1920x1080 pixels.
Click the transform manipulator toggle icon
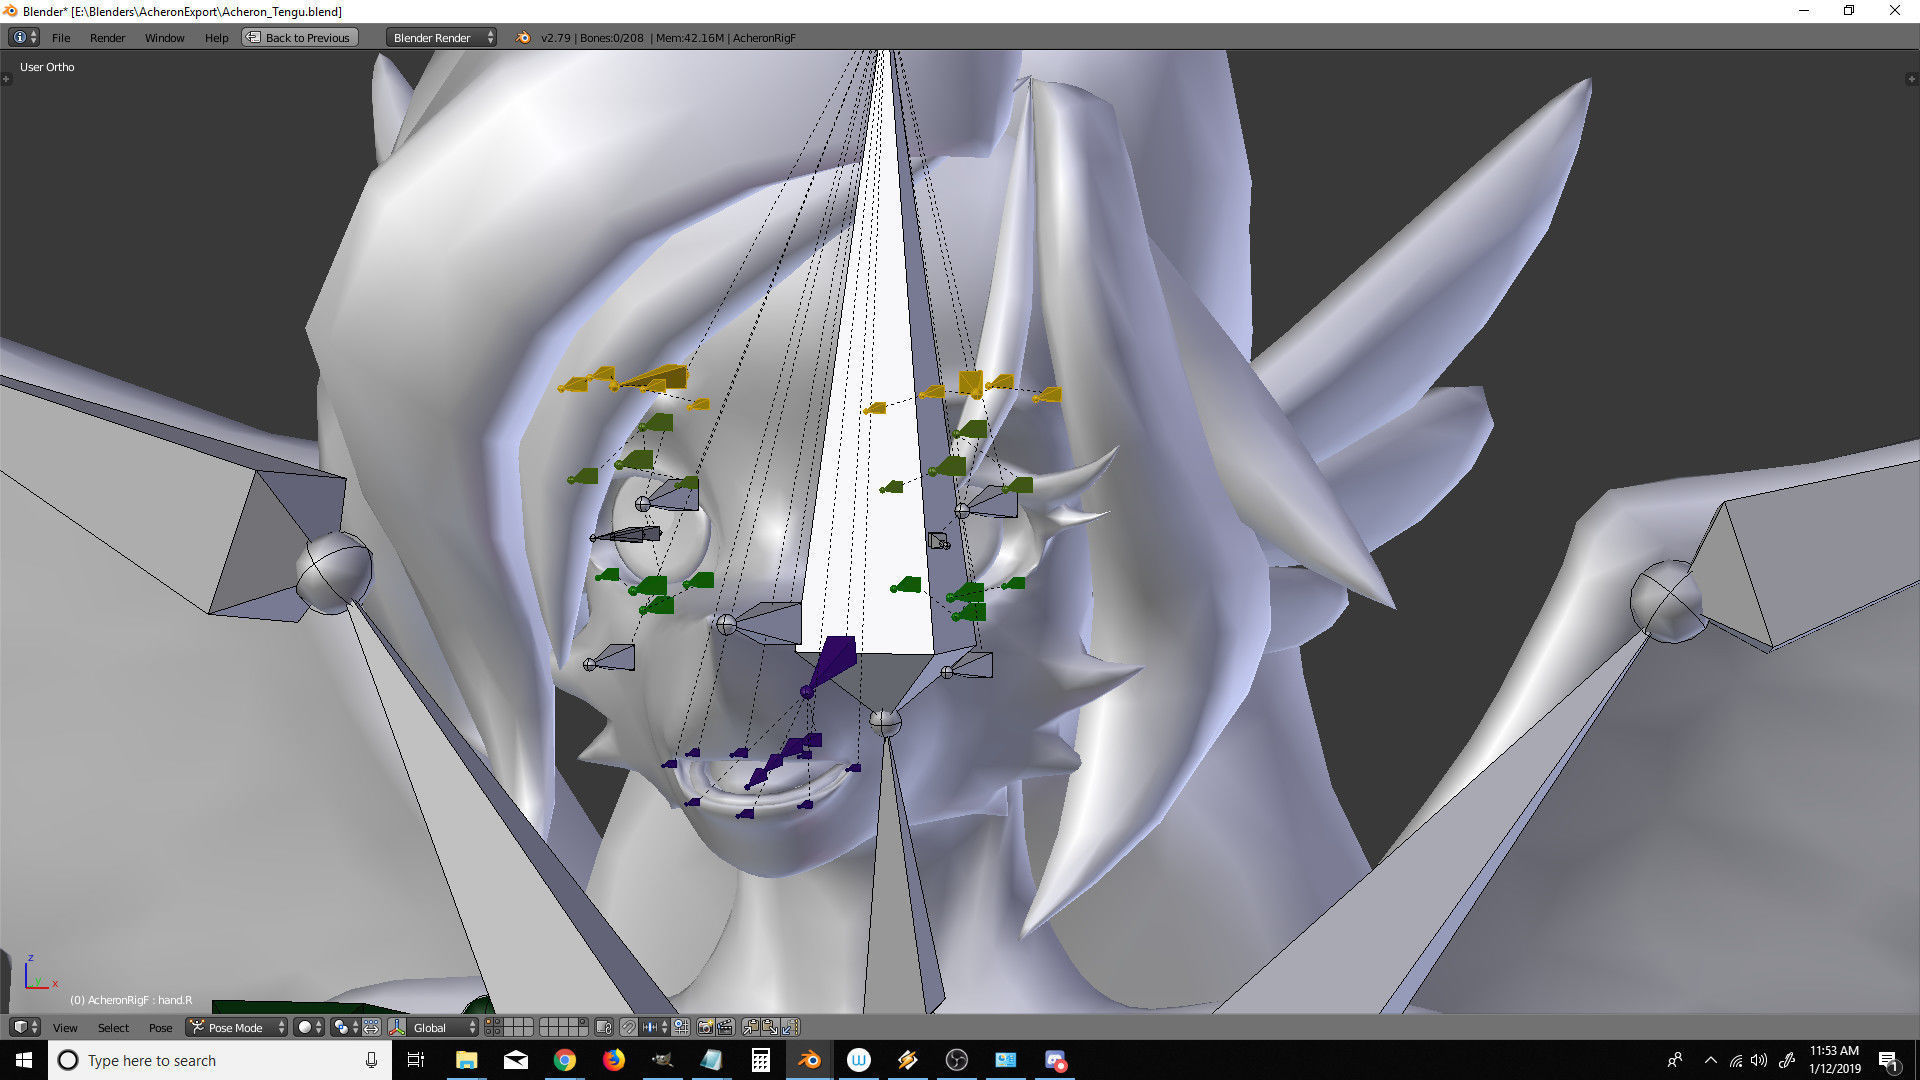[397, 1027]
